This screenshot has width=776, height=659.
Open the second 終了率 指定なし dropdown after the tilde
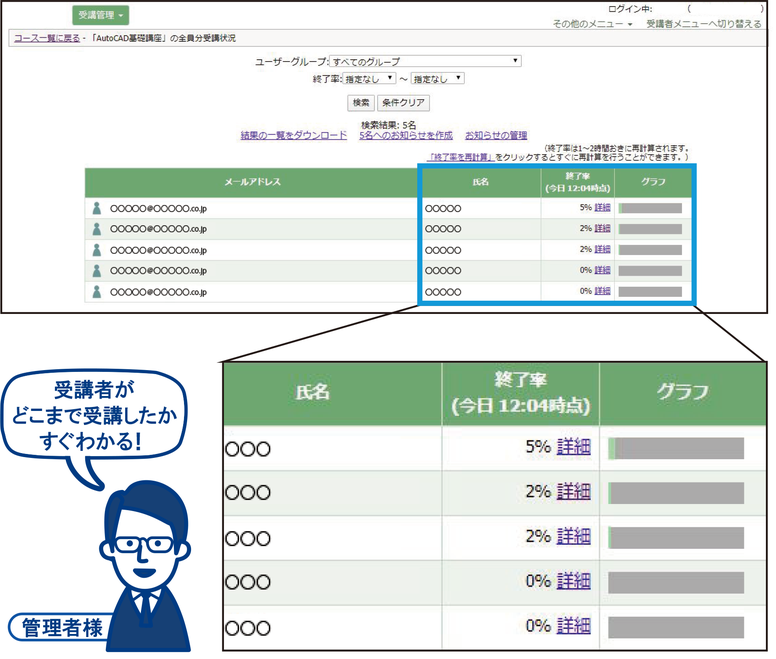tap(437, 78)
